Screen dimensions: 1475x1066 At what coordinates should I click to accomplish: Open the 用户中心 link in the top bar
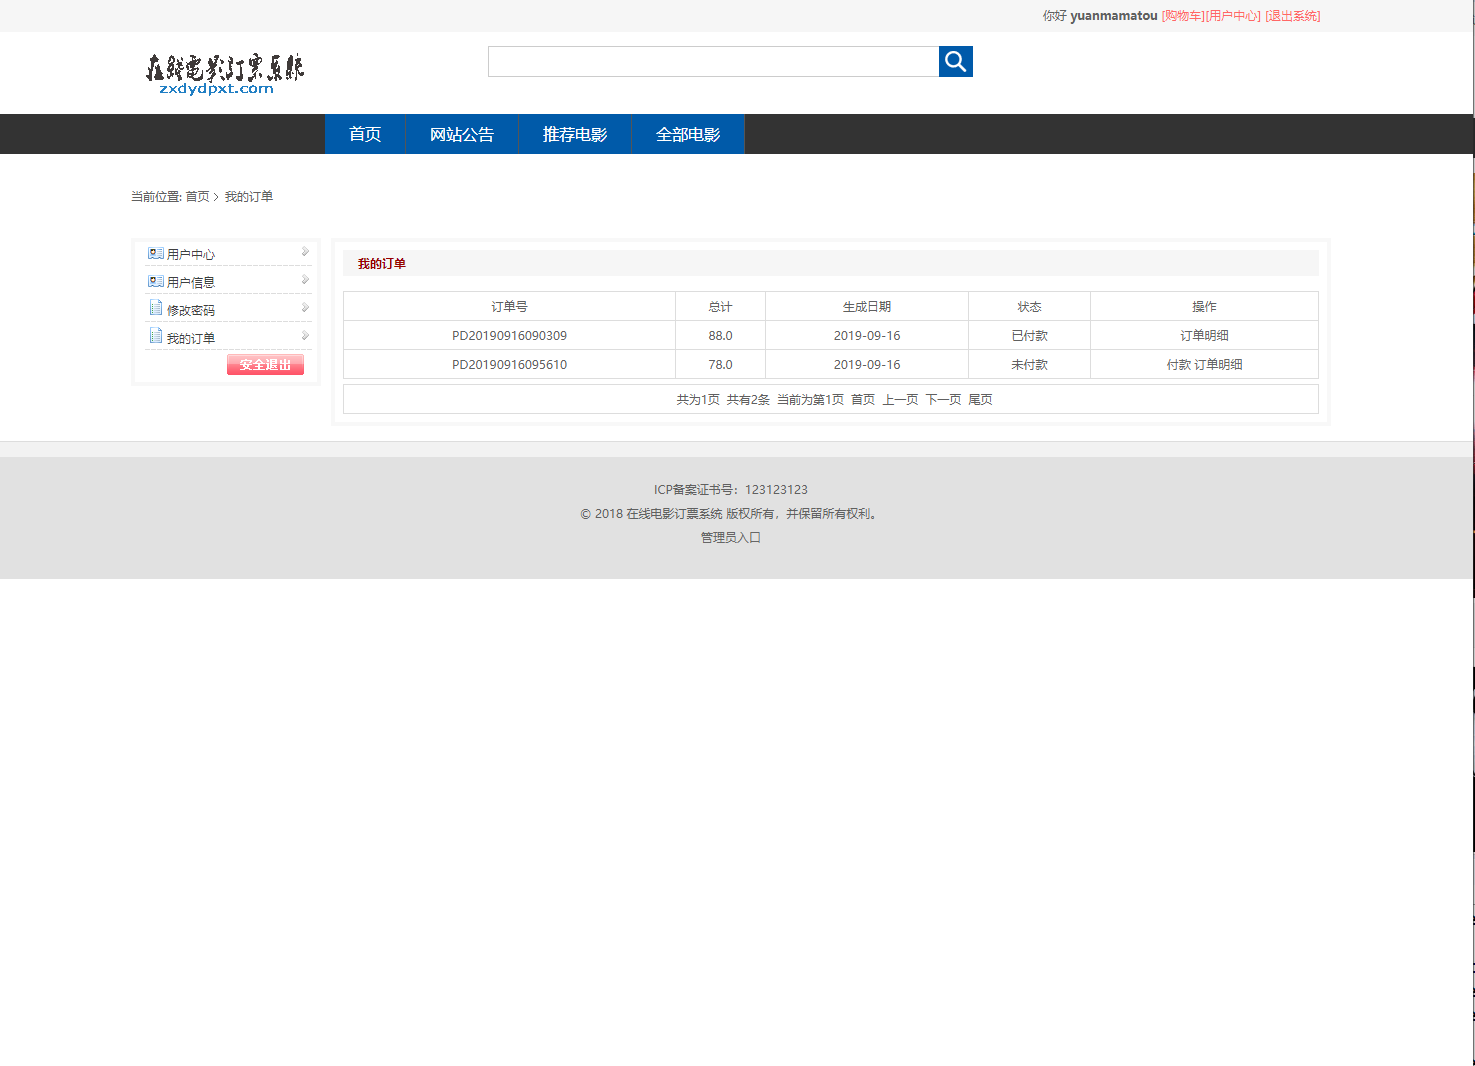tap(1233, 16)
